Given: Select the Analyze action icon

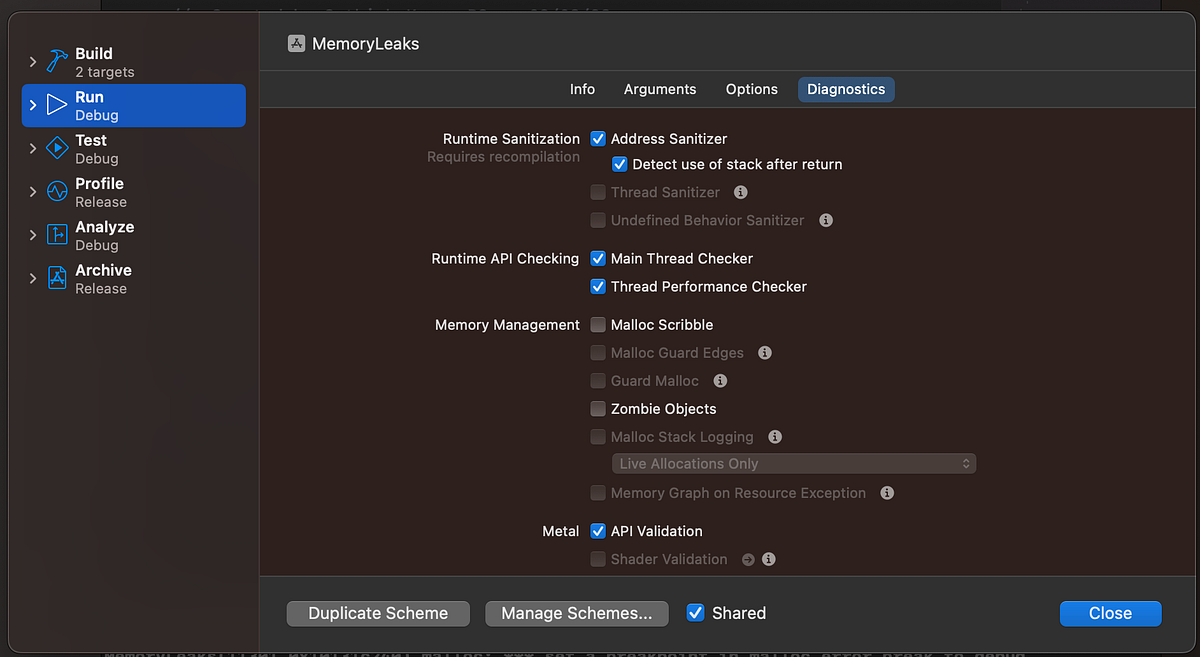Looking at the screenshot, I should click(x=56, y=234).
